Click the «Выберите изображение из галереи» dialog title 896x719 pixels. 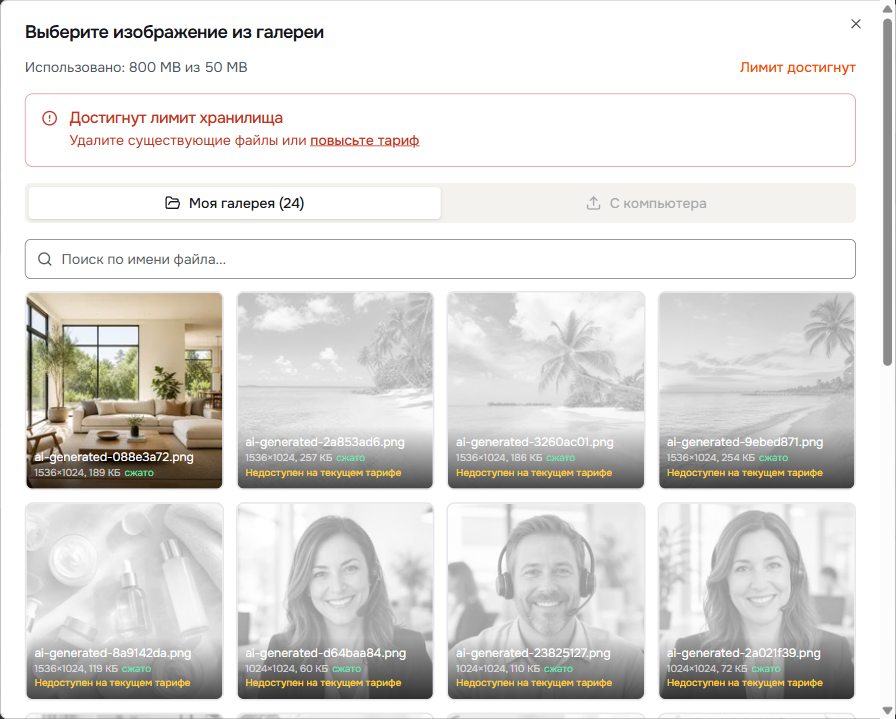pyautogui.click(x=174, y=32)
